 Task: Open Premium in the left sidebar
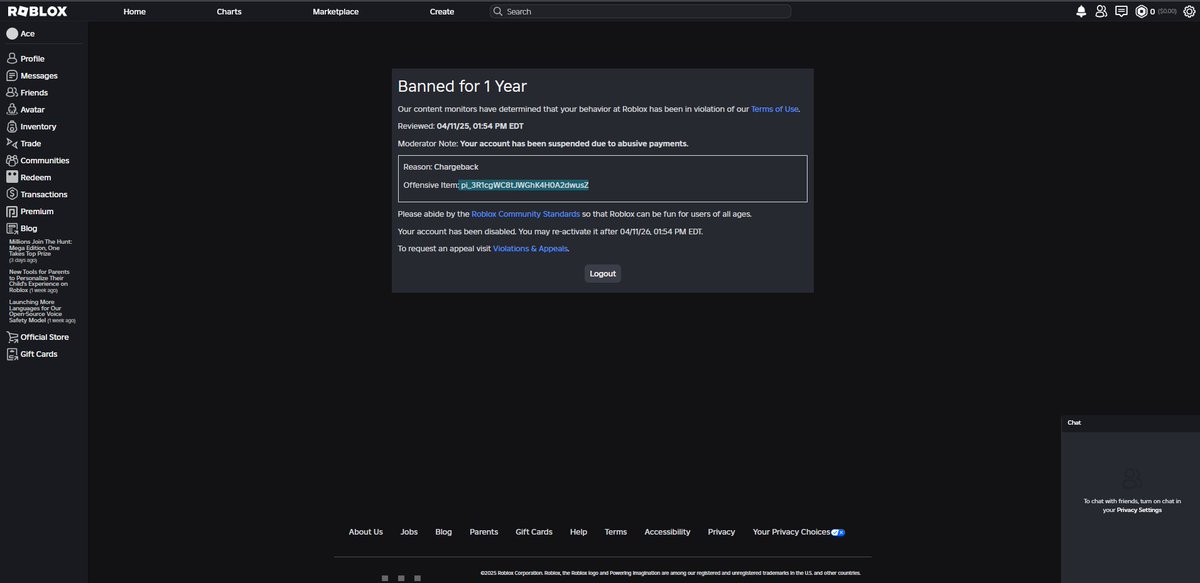click(x=30, y=212)
